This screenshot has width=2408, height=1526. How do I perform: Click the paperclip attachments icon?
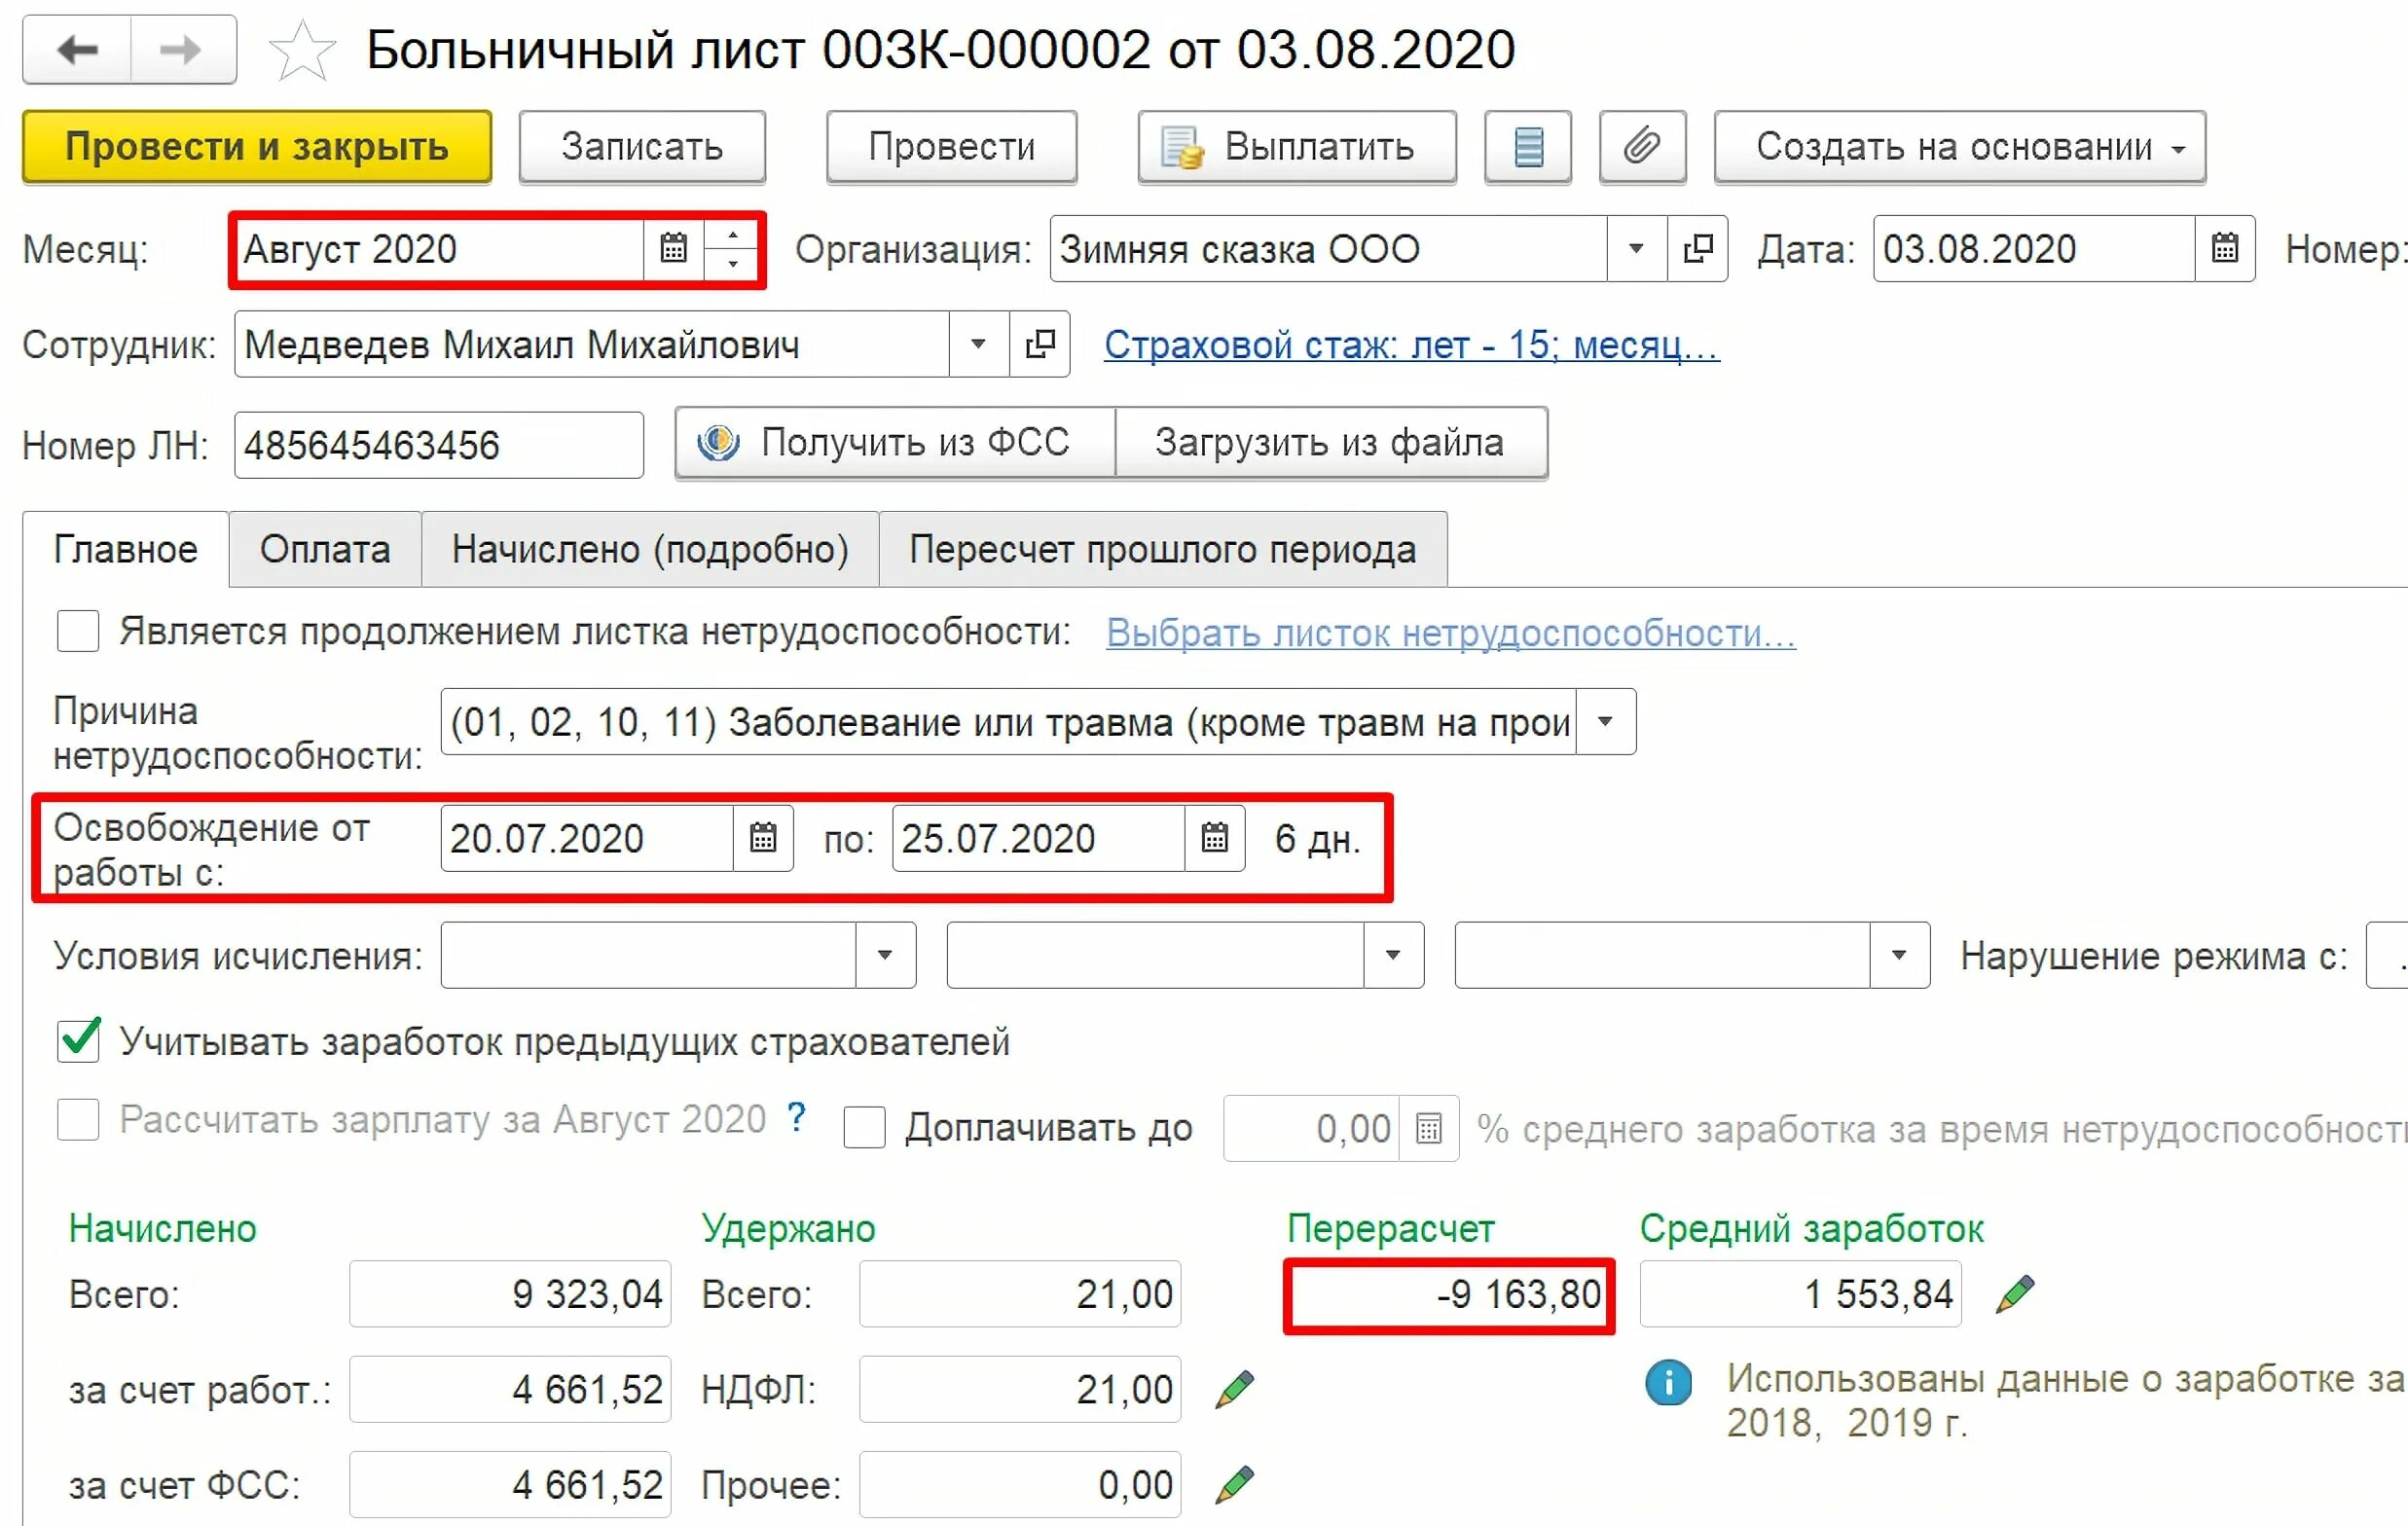coord(1641,147)
